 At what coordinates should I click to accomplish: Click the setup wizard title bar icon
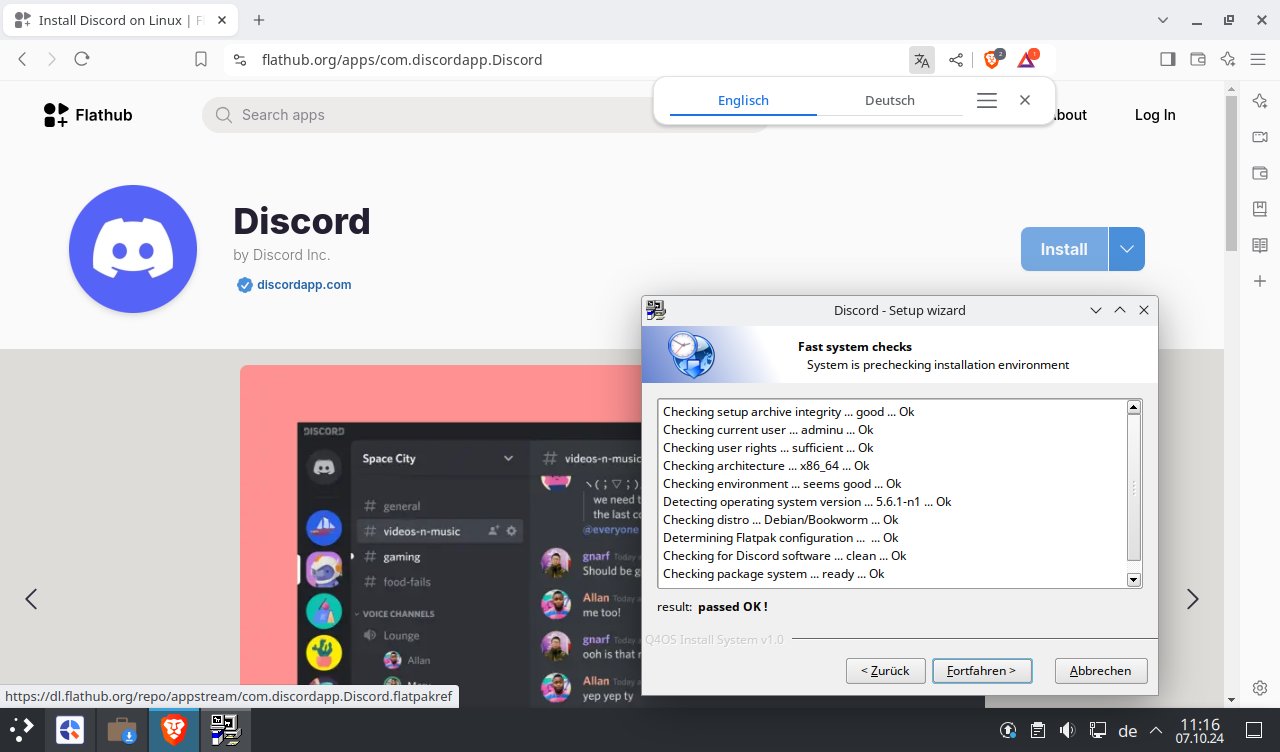coord(656,310)
